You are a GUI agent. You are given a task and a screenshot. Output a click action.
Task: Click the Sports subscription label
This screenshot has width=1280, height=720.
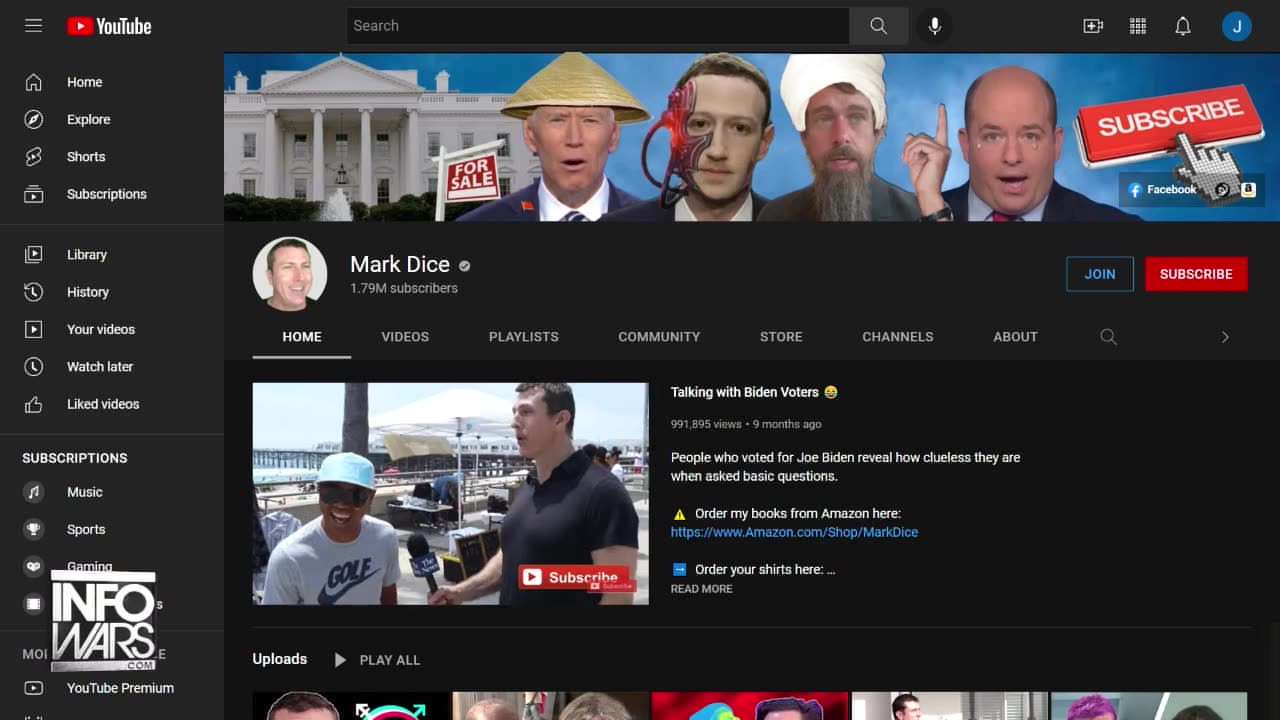tap(86, 529)
